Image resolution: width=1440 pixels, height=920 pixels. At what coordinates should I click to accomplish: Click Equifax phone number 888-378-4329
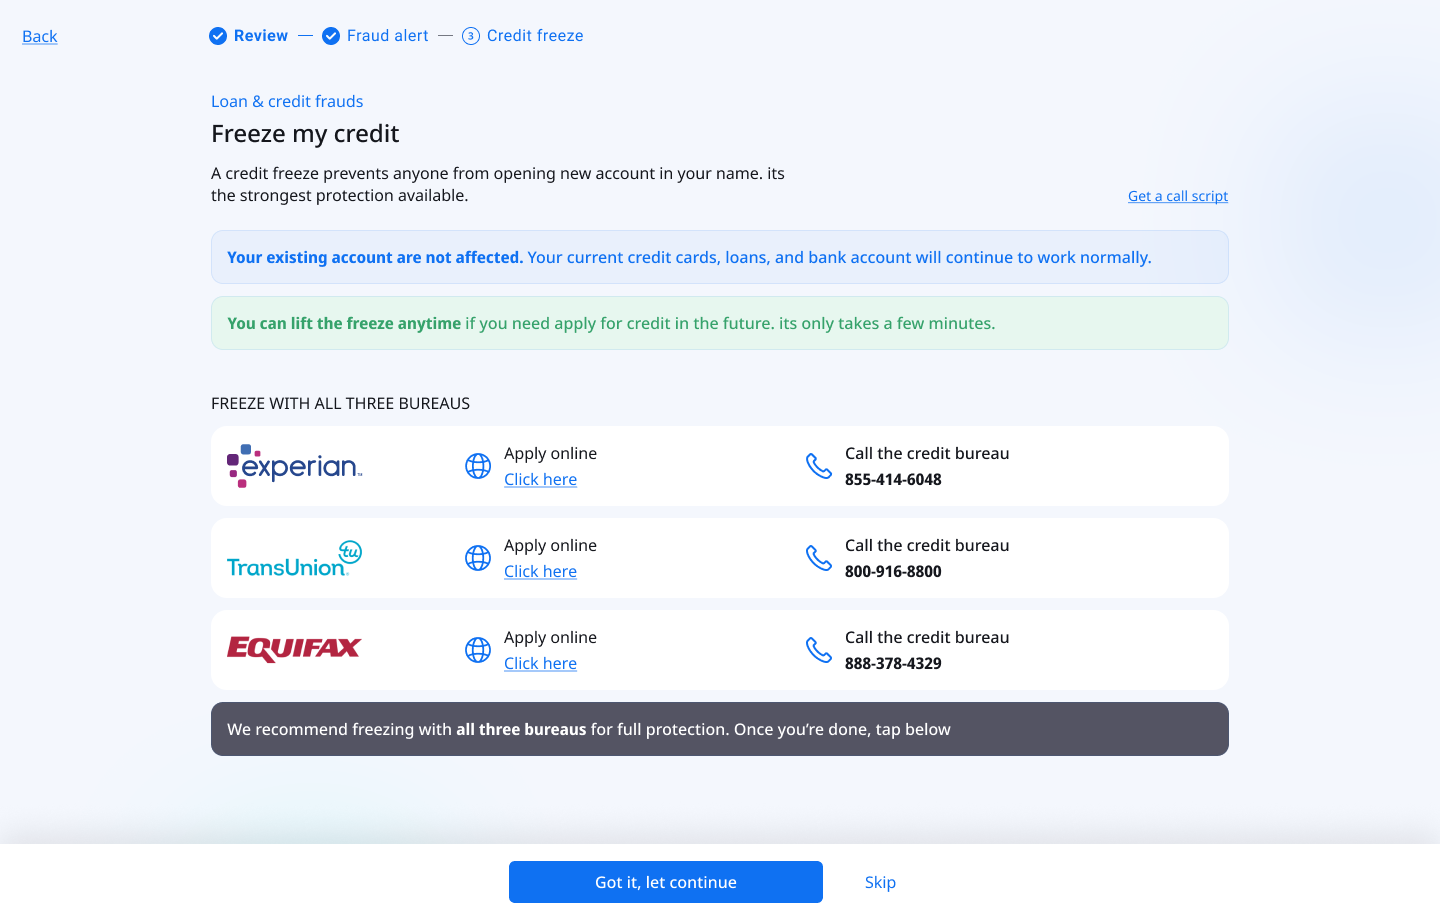tap(893, 663)
